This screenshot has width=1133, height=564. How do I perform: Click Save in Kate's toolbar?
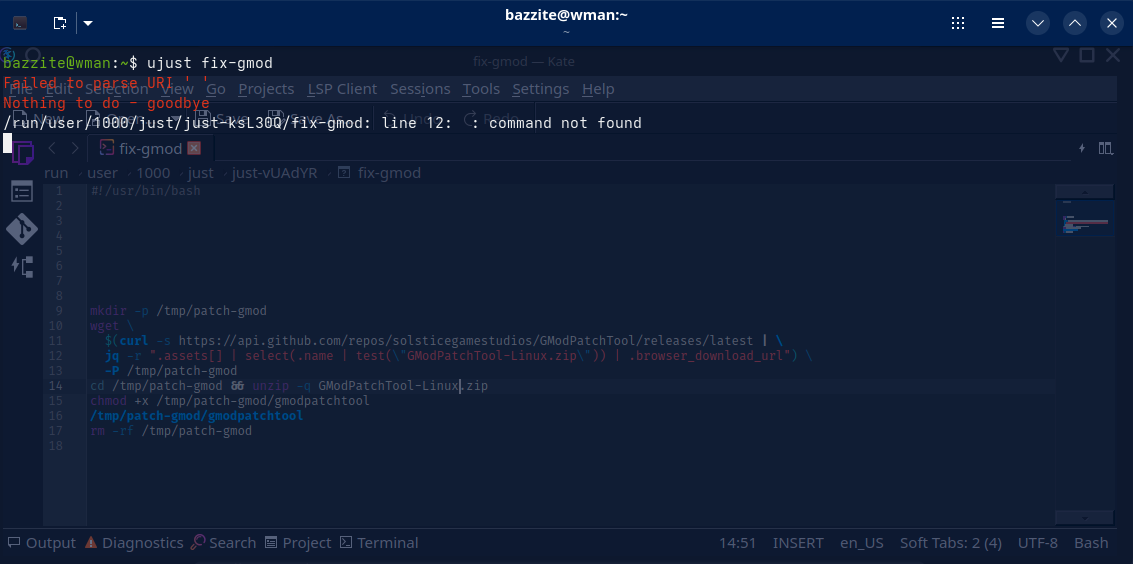(223, 118)
